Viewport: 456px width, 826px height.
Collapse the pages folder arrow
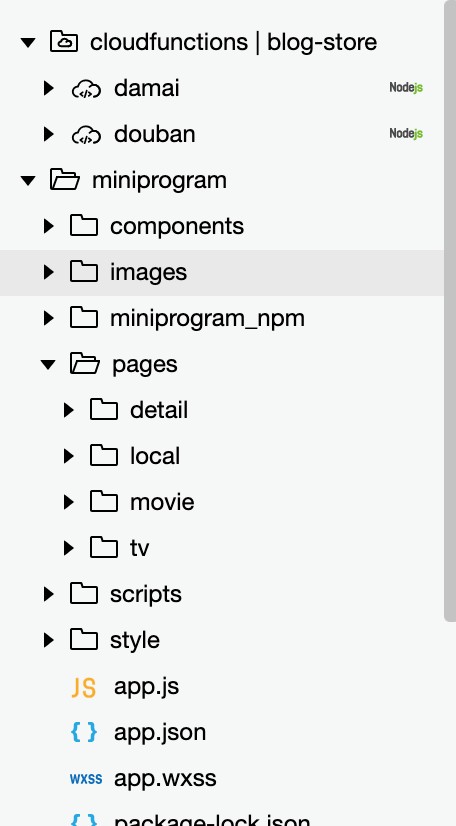(48, 364)
